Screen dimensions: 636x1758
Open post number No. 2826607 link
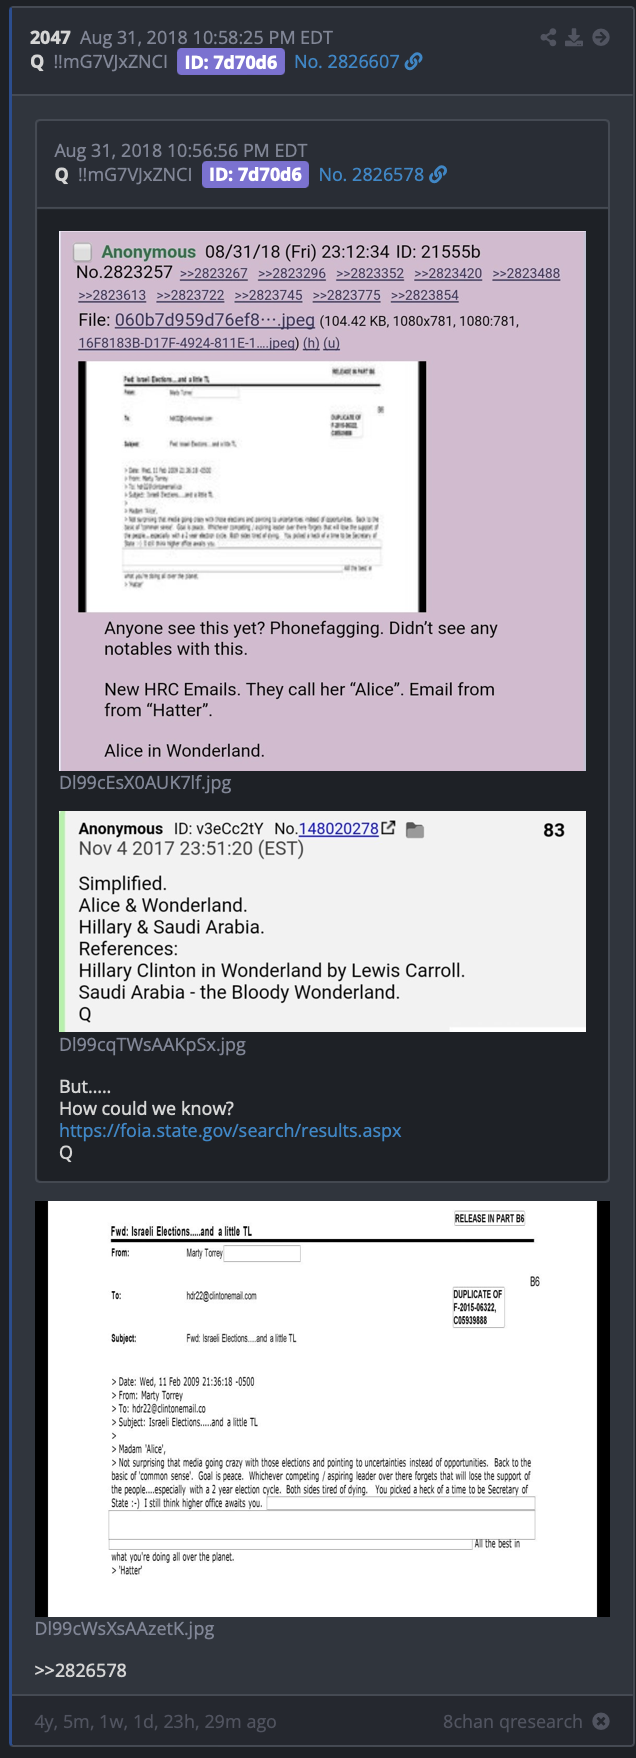(347, 61)
